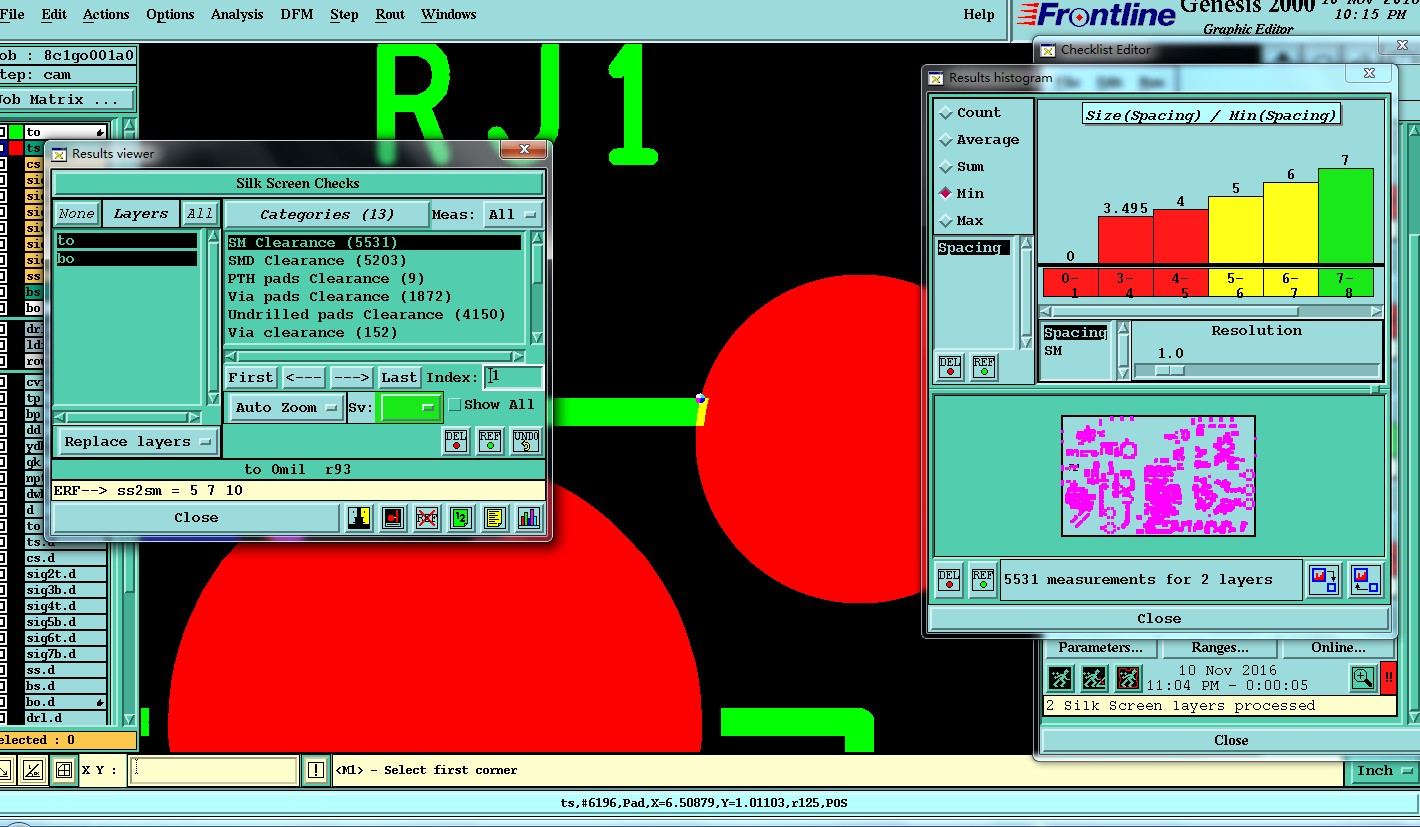Open the Actions menu

click(x=106, y=14)
